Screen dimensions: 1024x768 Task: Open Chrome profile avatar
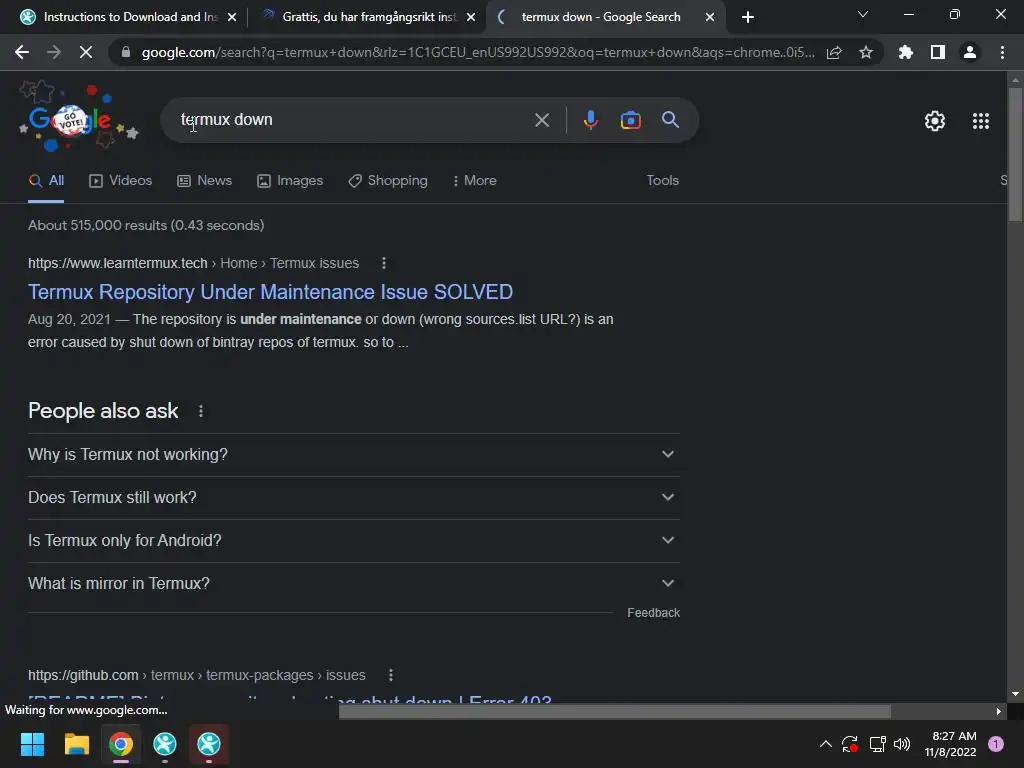click(970, 52)
